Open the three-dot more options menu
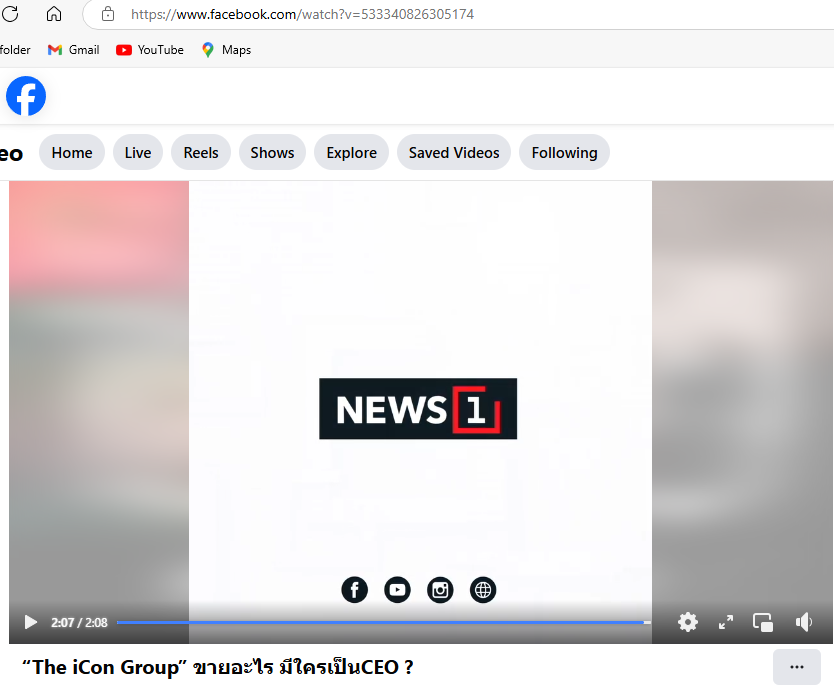Screen dimensions: 834x689 click(x=797, y=667)
